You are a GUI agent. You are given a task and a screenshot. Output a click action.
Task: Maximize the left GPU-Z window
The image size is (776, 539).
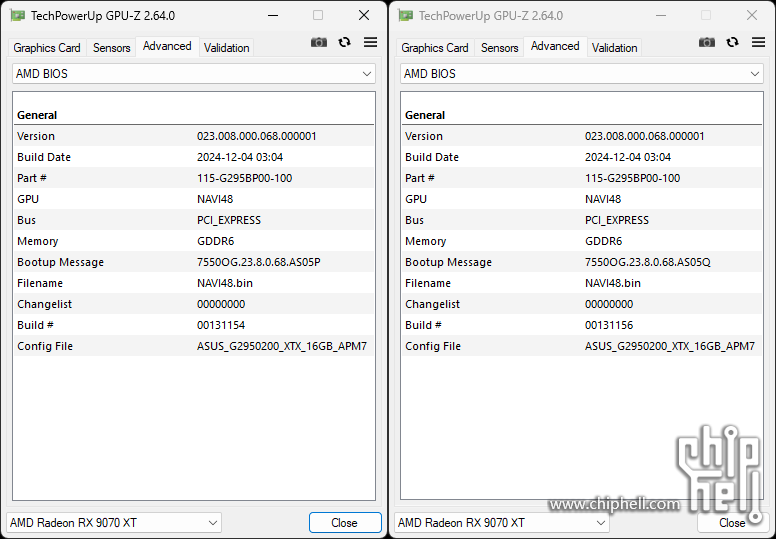tap(318, 15)
